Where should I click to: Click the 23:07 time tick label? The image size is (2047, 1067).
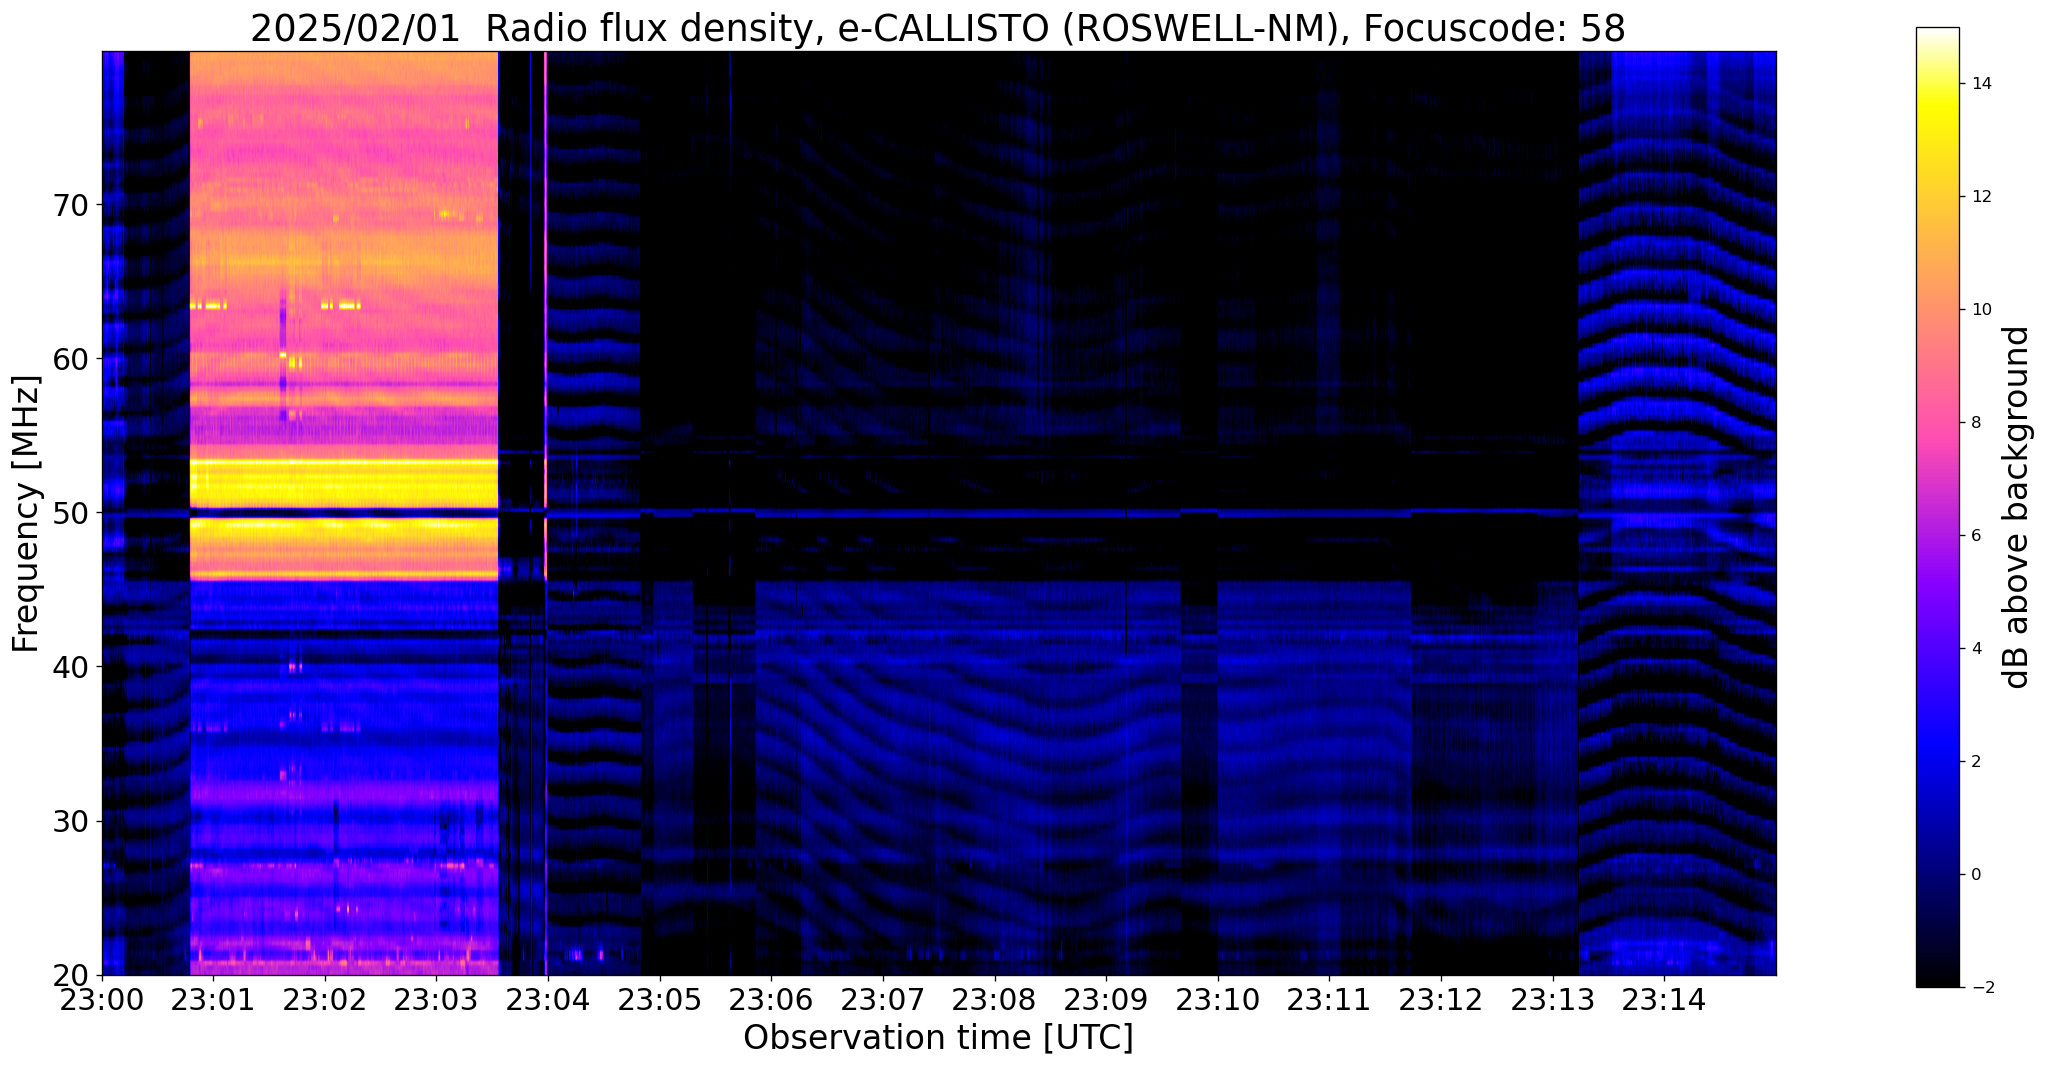(x=883, y=999)
